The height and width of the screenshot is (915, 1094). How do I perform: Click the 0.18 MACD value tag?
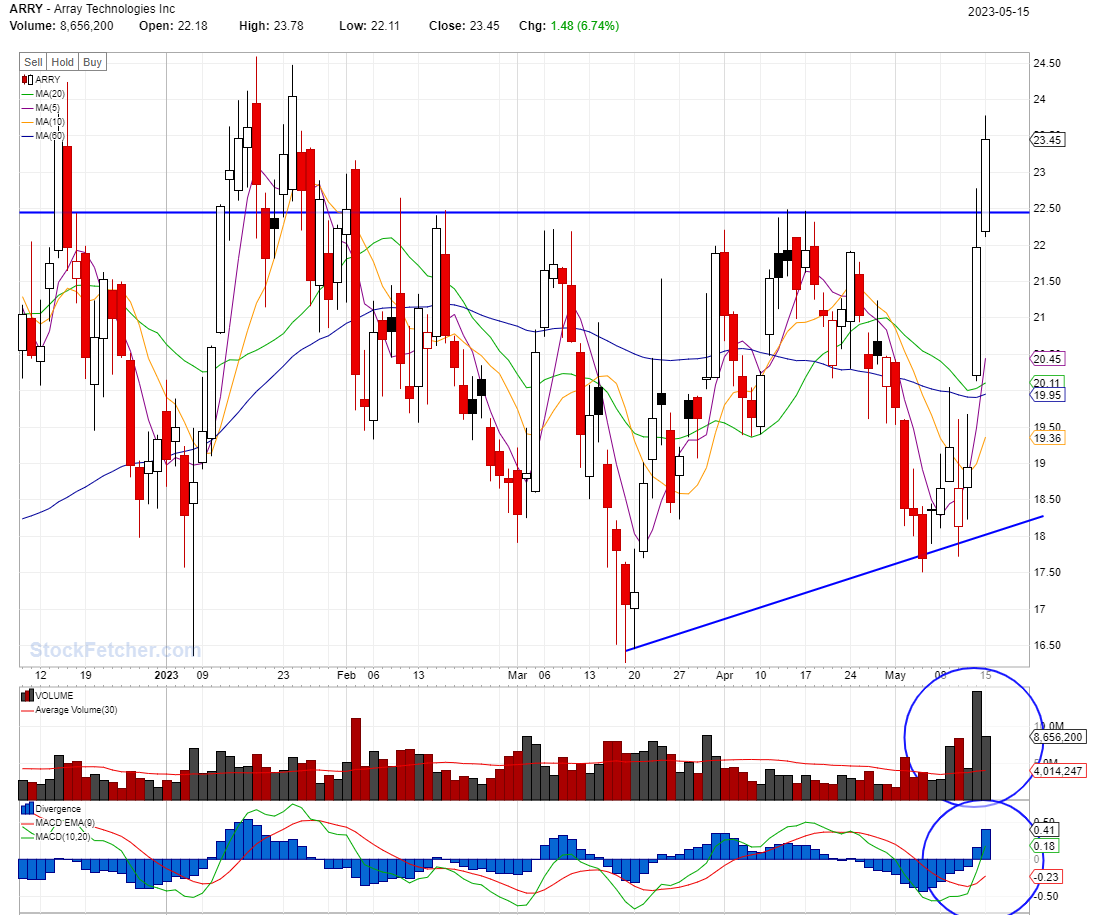point(1044,846)
